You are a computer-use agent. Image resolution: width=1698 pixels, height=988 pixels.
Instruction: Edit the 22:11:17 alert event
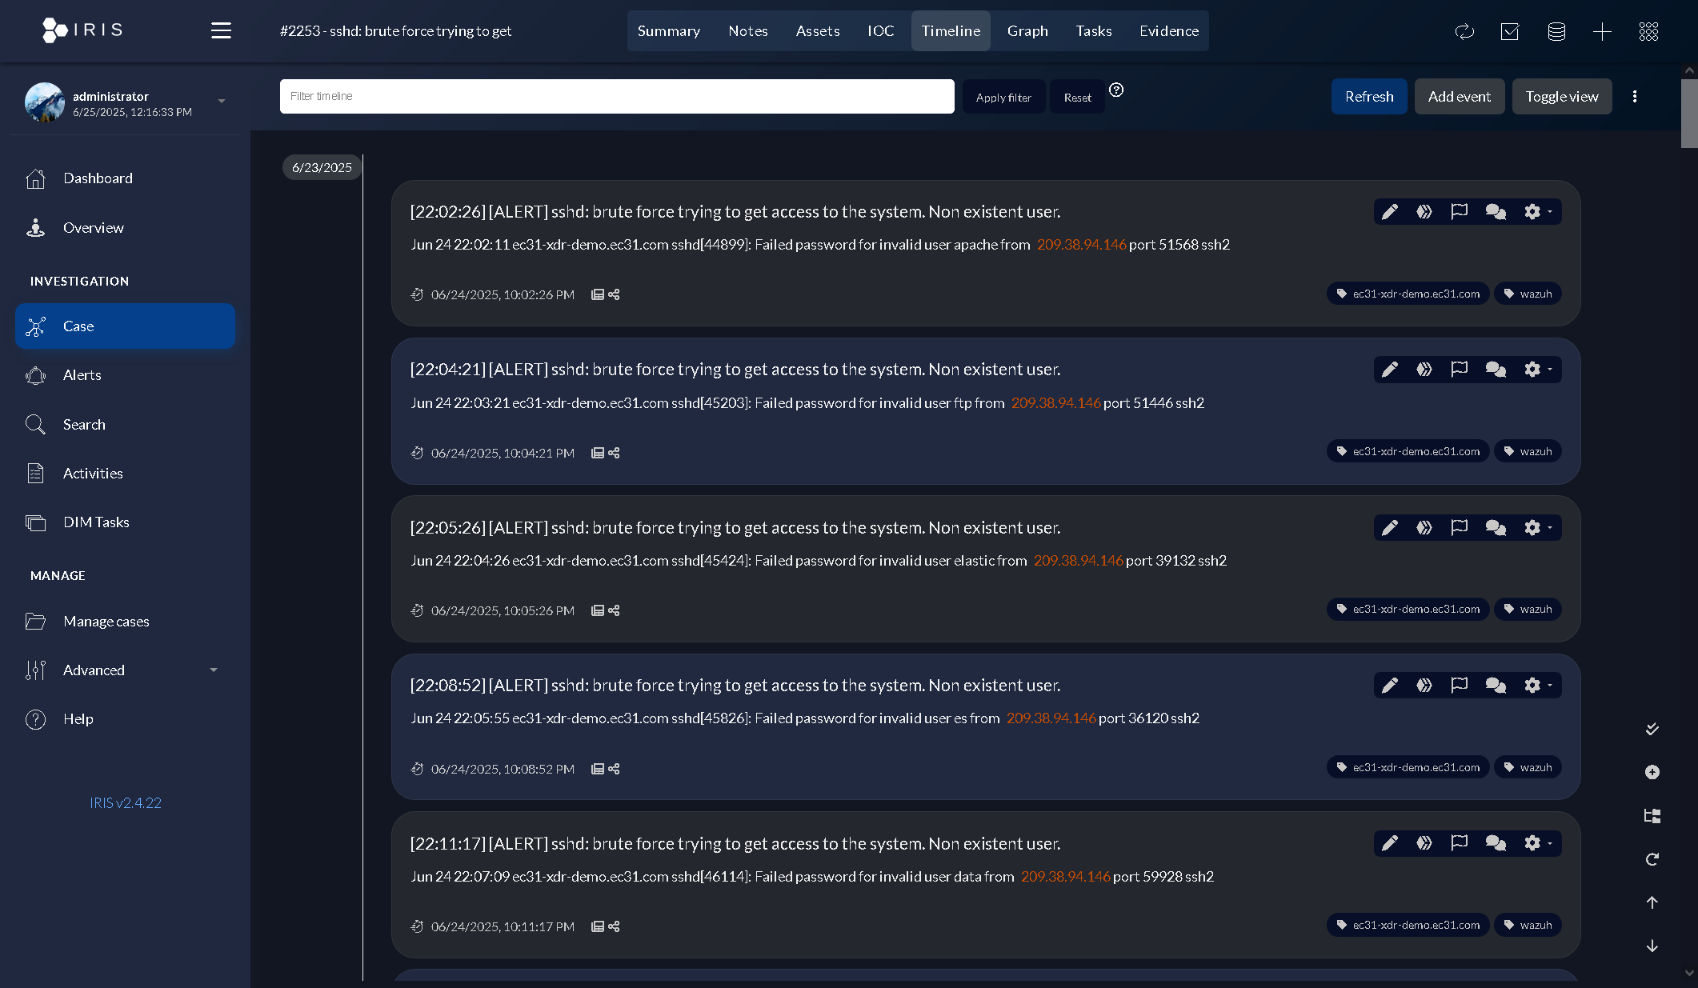click(x=1390, y=844)
